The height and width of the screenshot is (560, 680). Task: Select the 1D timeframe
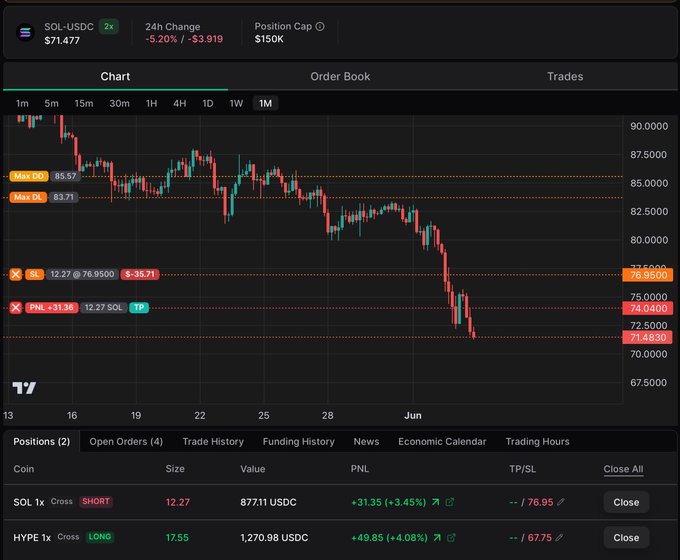[x=208, y=103]
